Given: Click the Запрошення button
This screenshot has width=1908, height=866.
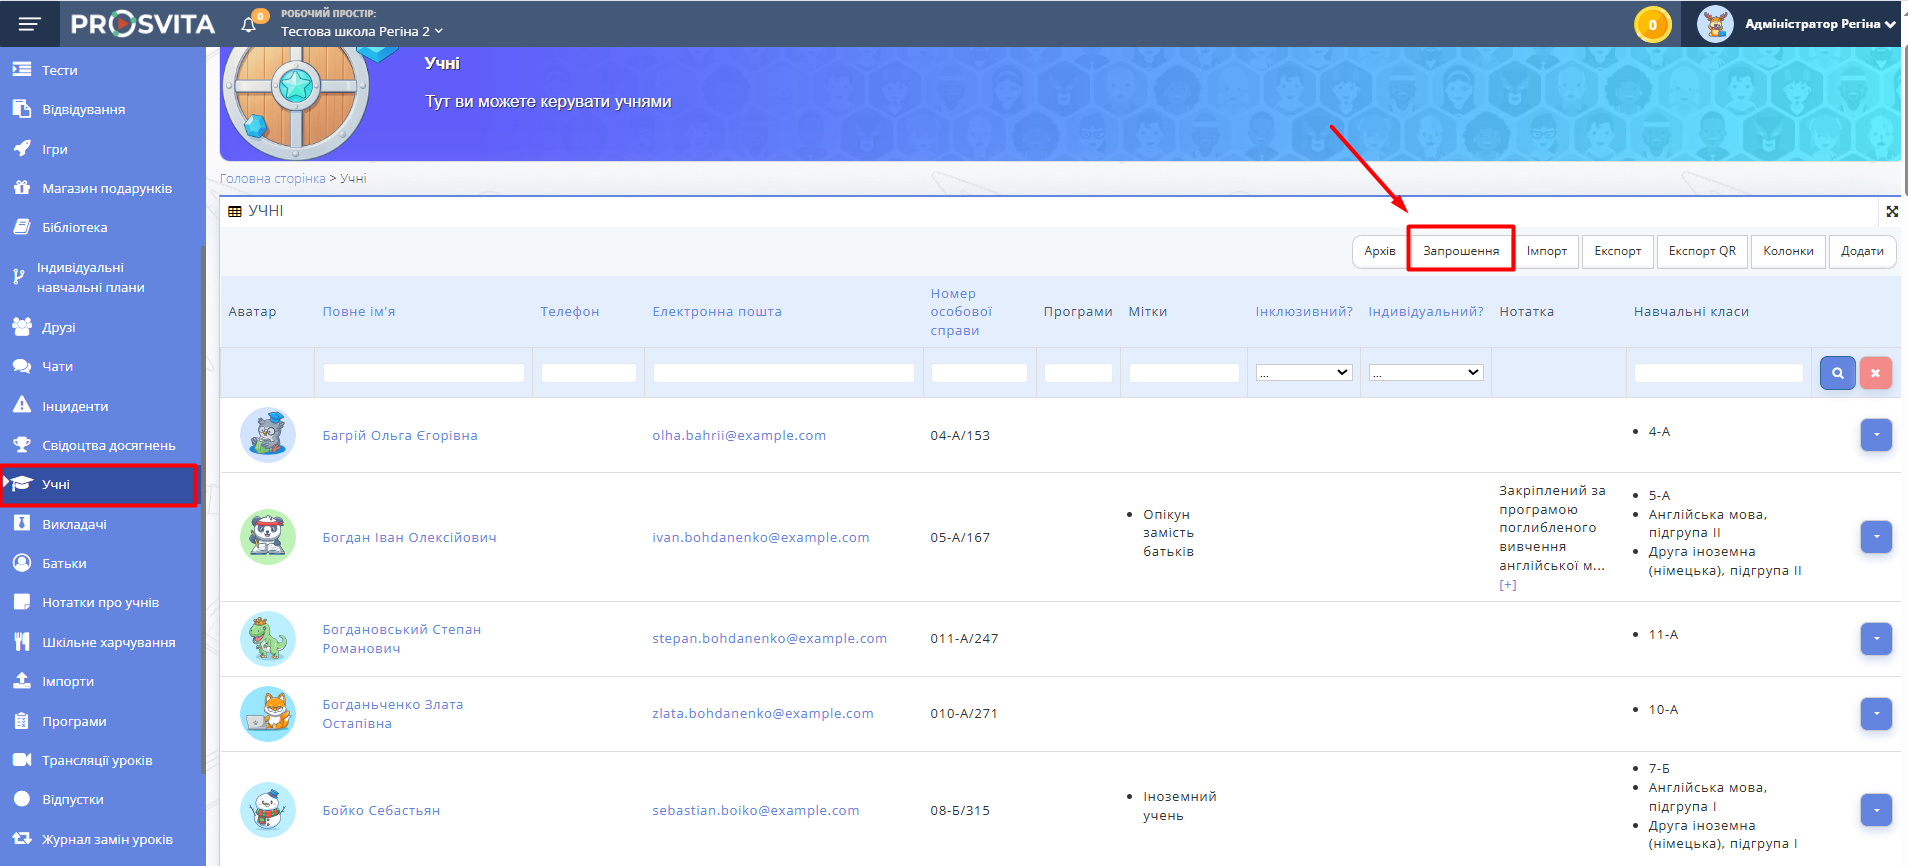Looking at the screenshot, I should 1461,251.
